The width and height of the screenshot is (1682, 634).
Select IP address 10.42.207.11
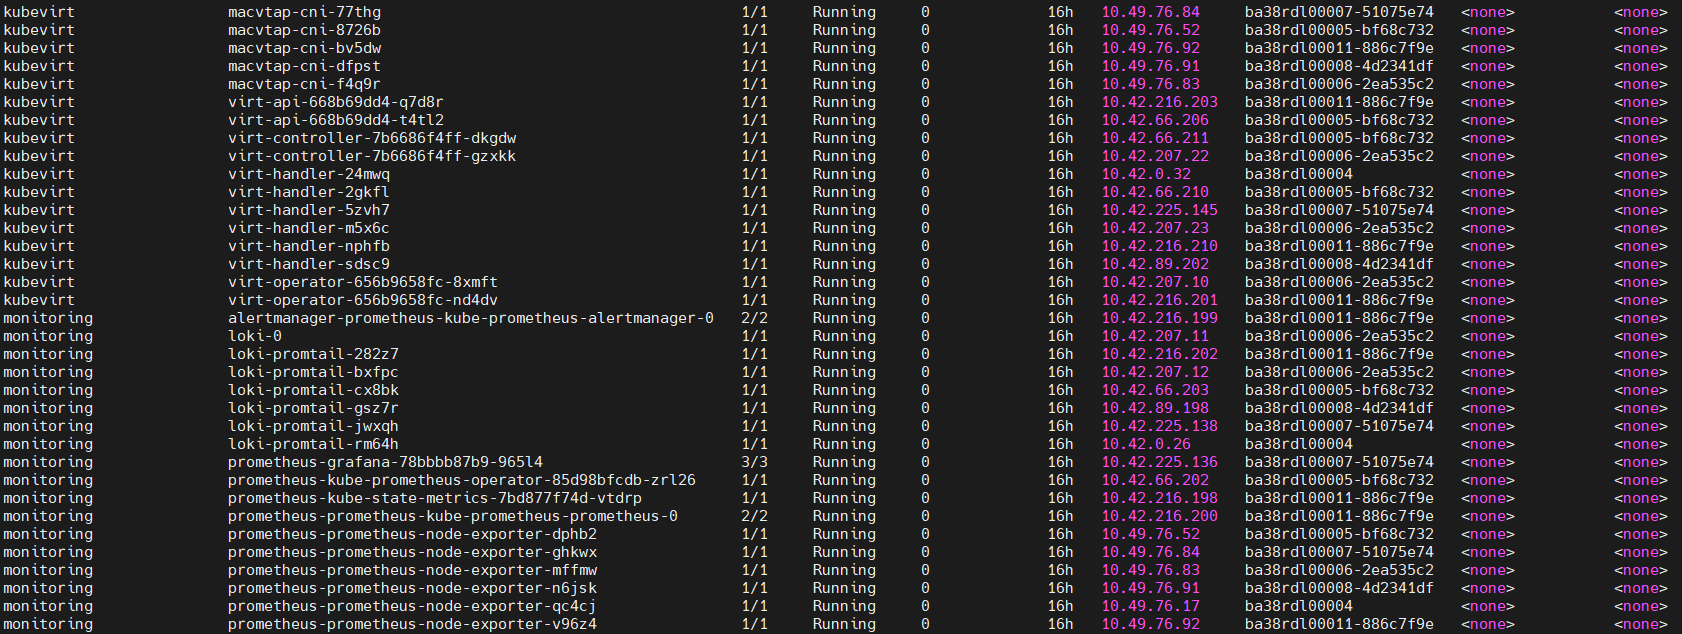click(1155, 336)
